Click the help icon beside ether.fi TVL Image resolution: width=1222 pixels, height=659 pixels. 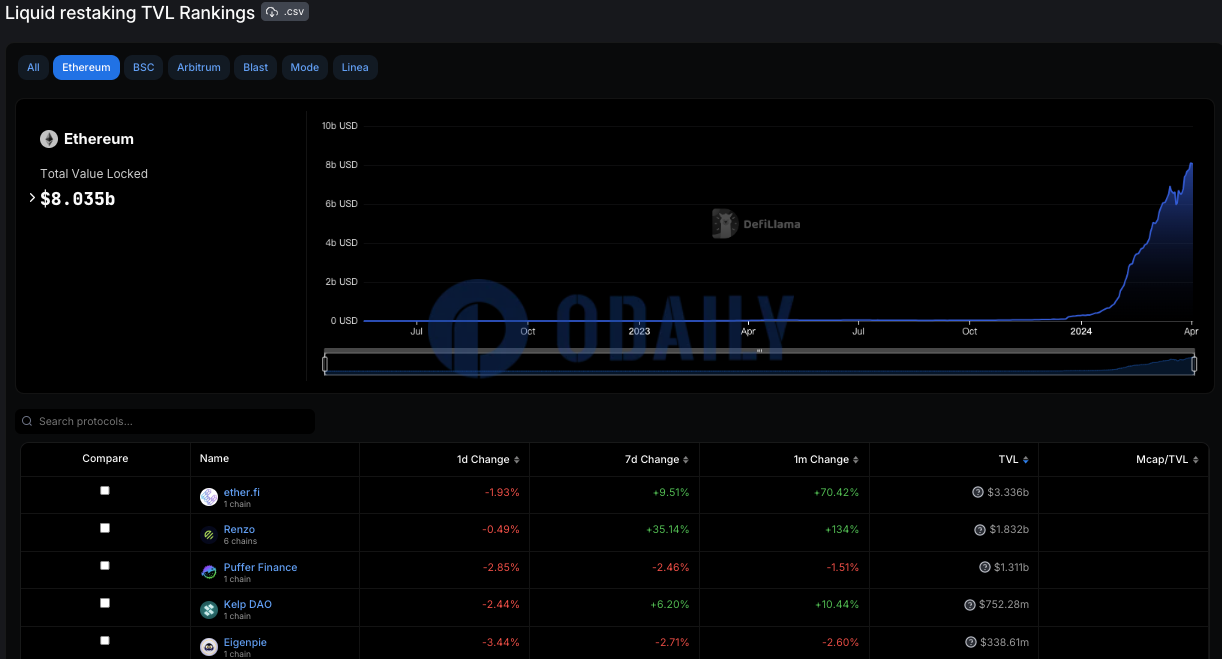click(x=978, y=492)
